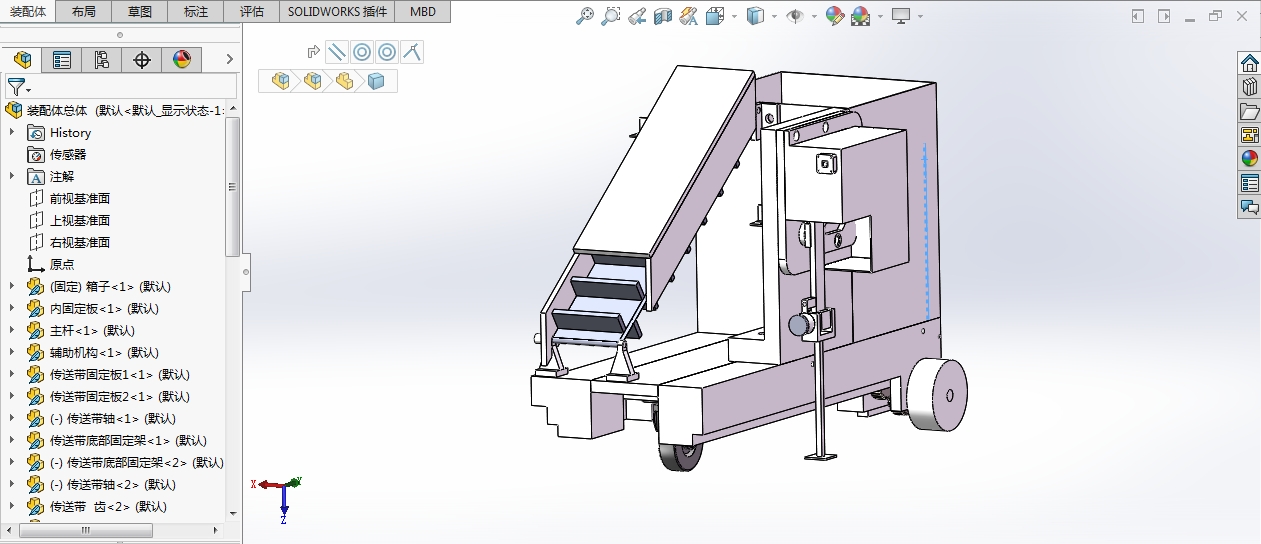Click the Zoom to Fit icon

(x=586, y=16)
